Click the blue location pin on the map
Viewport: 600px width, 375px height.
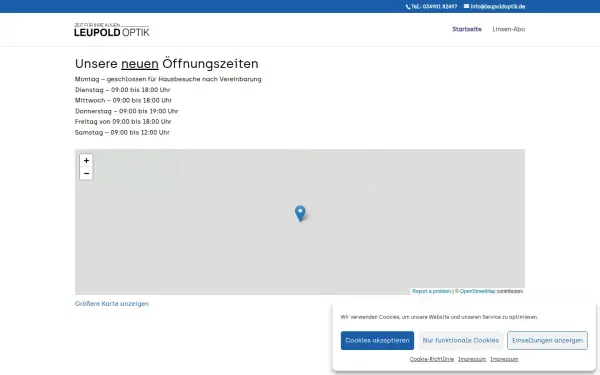pyautogui.click(x=300, y=214)
